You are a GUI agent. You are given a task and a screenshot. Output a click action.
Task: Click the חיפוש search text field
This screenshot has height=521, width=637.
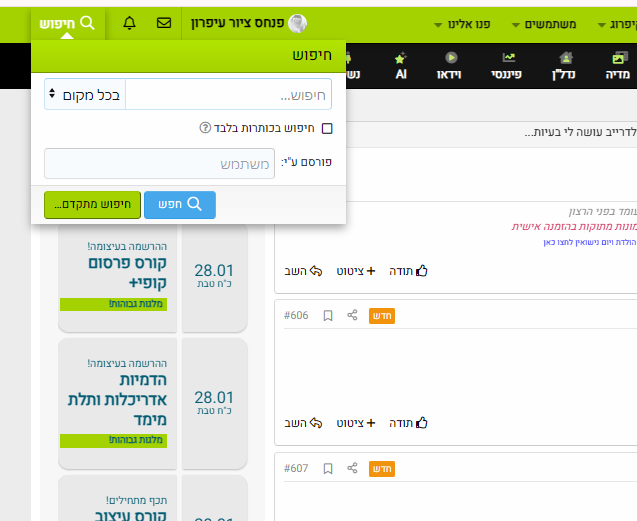229,94
